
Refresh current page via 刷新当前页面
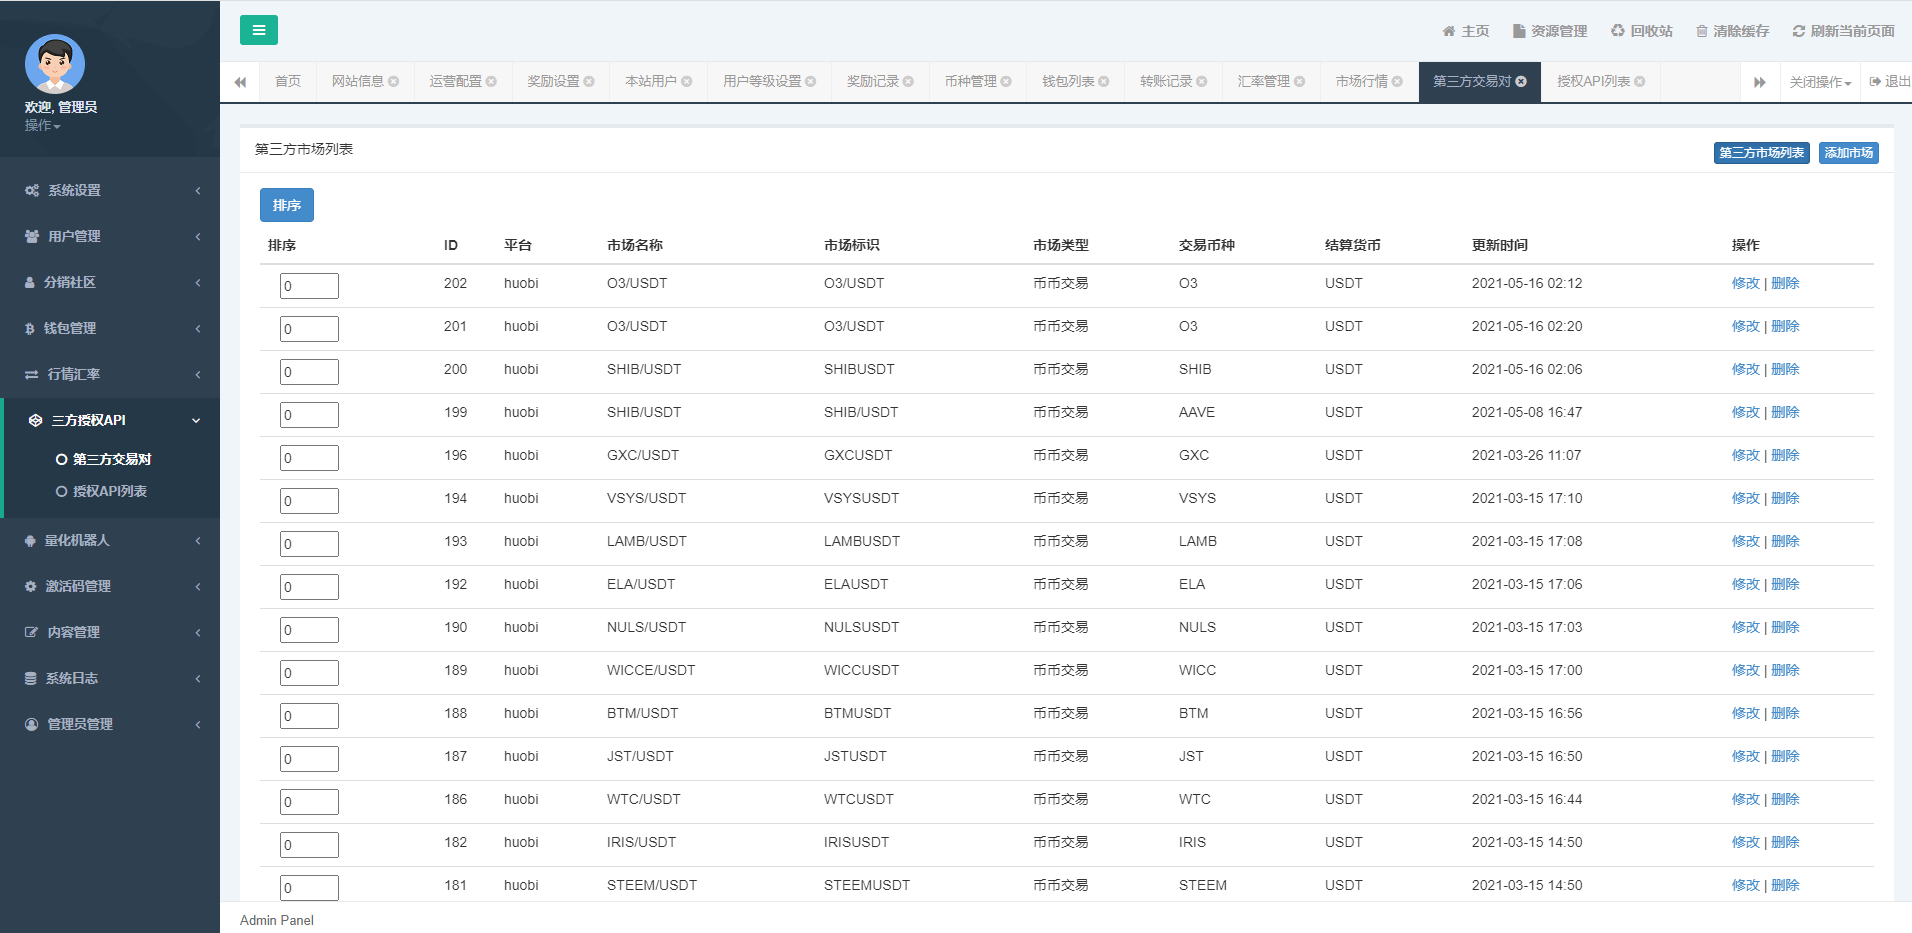coord(1843,31)
